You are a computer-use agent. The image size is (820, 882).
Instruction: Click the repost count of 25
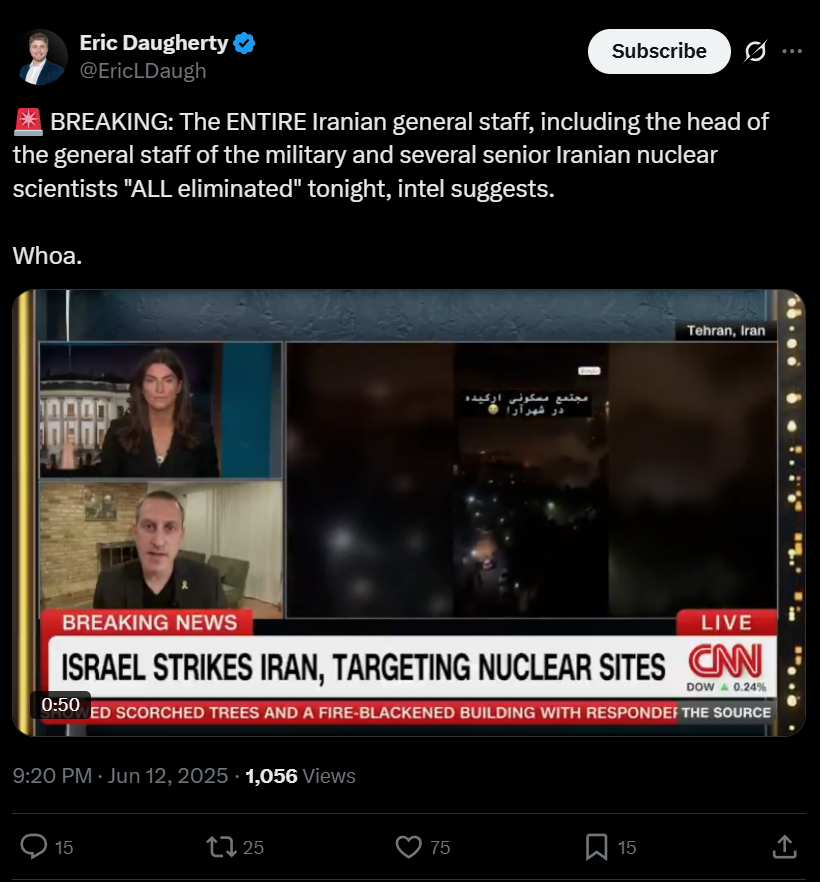click(253, 847)
